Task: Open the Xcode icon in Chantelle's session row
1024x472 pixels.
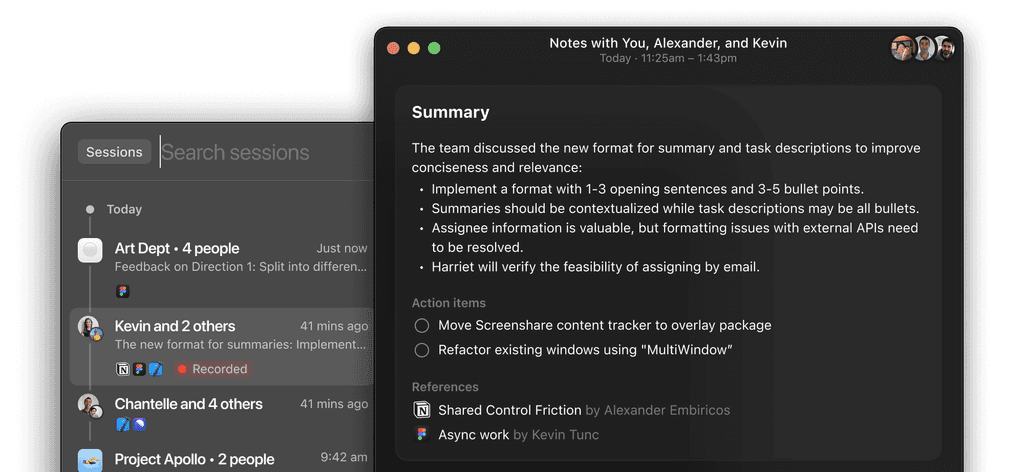Action: pos(123,424)
